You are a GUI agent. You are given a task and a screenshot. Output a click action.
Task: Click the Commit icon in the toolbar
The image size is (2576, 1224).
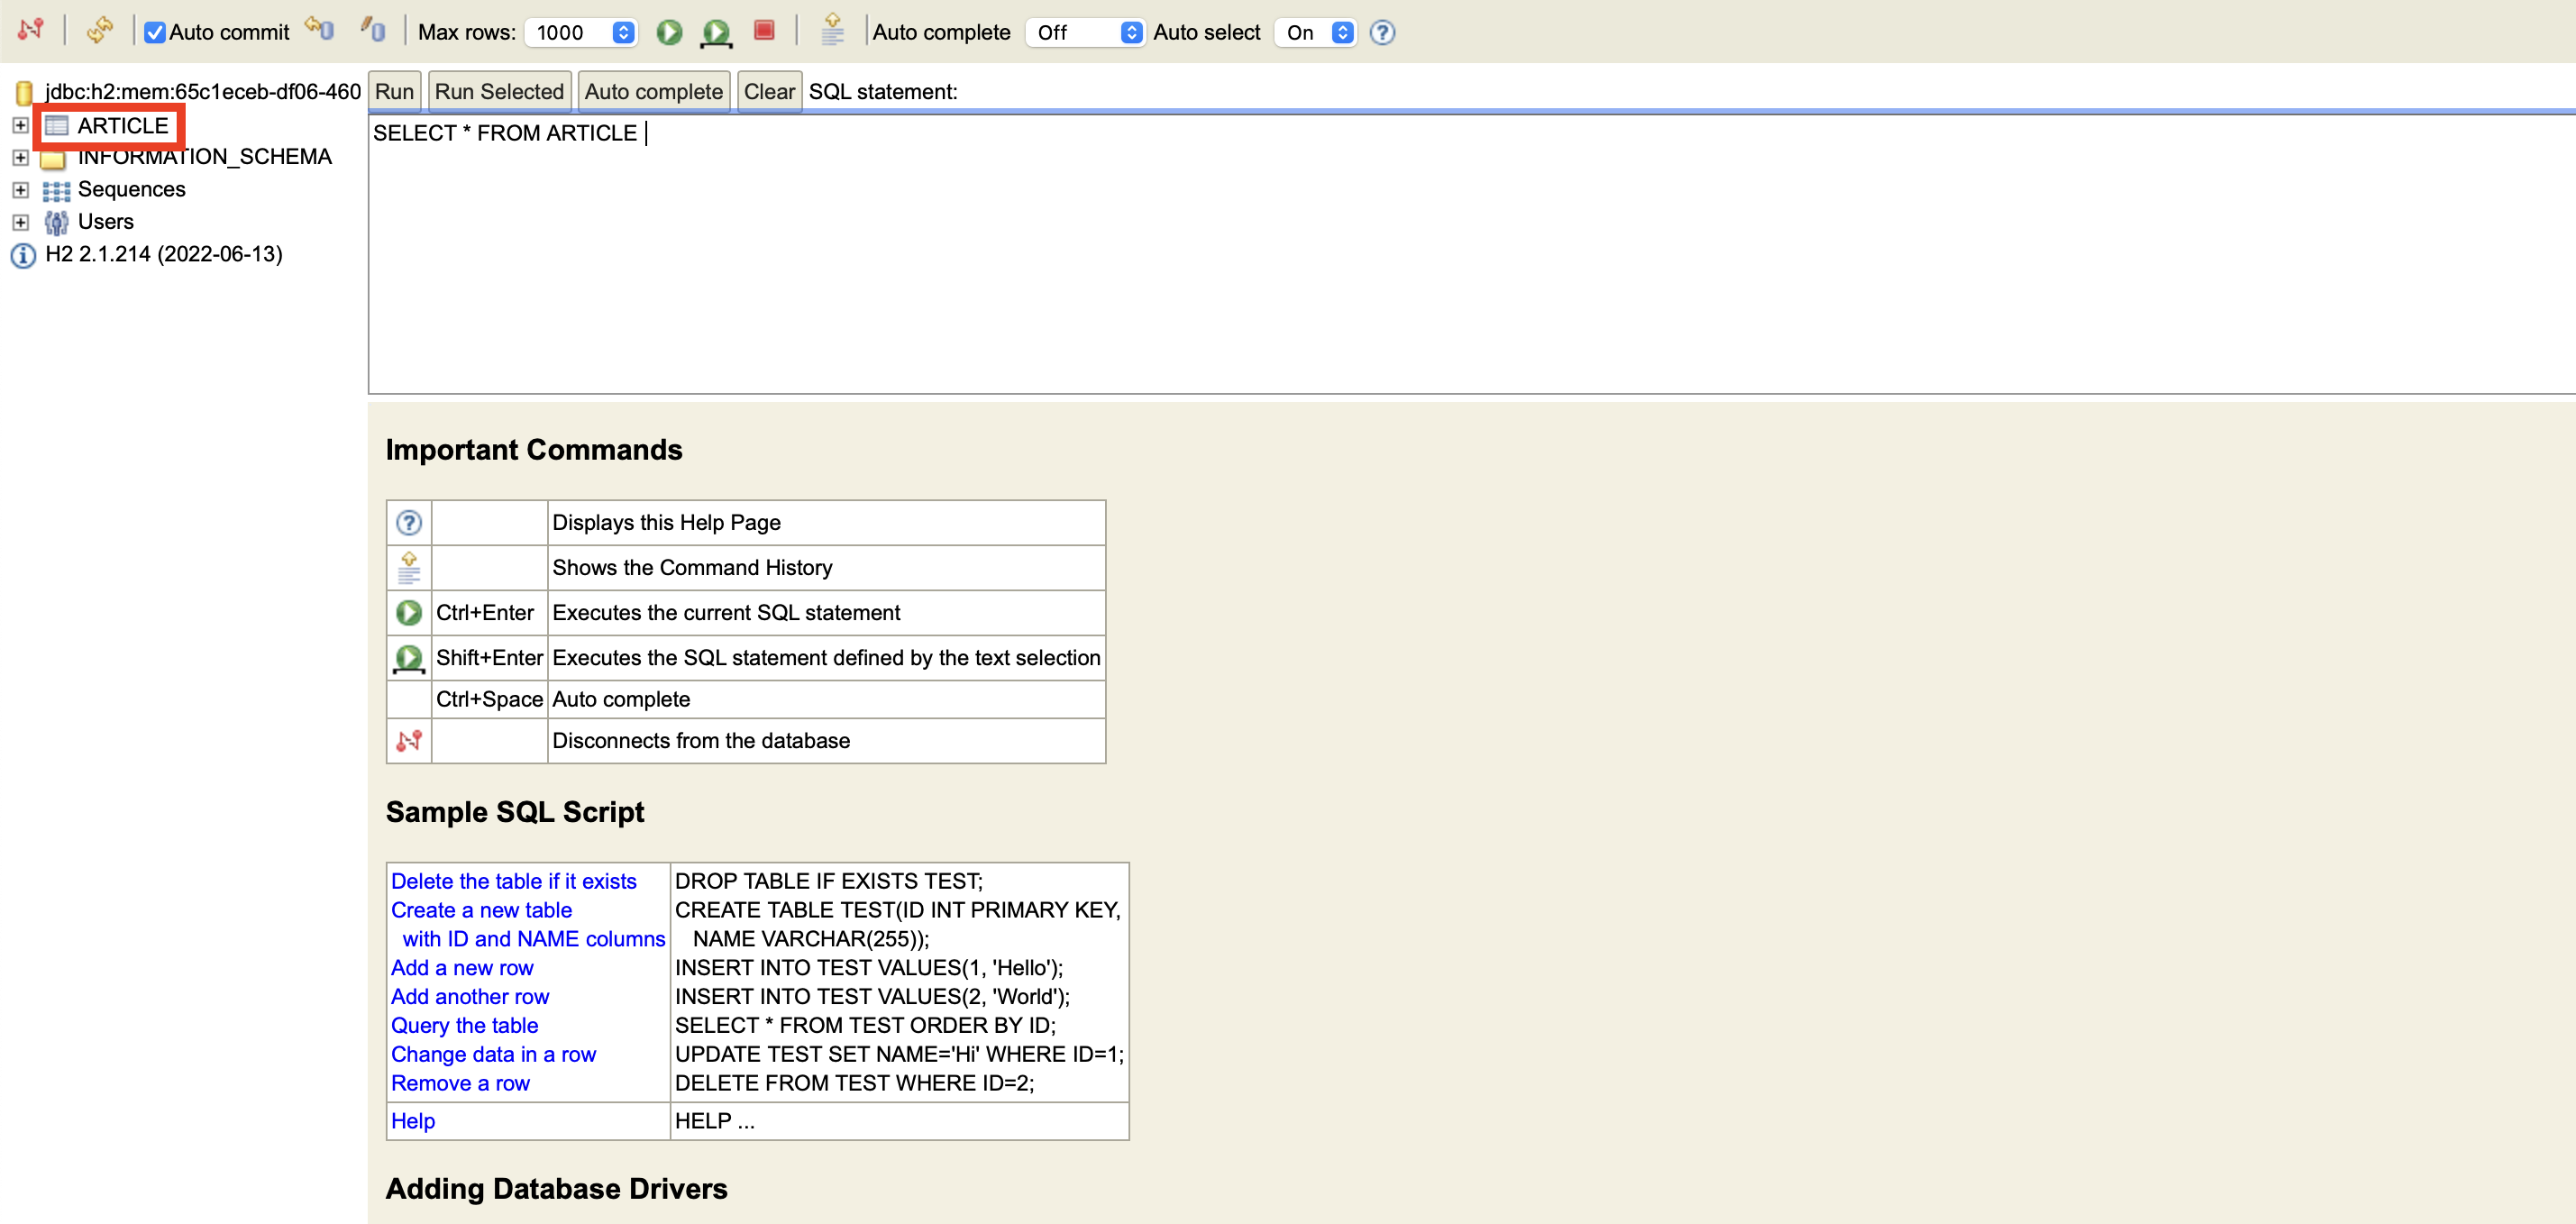pos(374,30)
